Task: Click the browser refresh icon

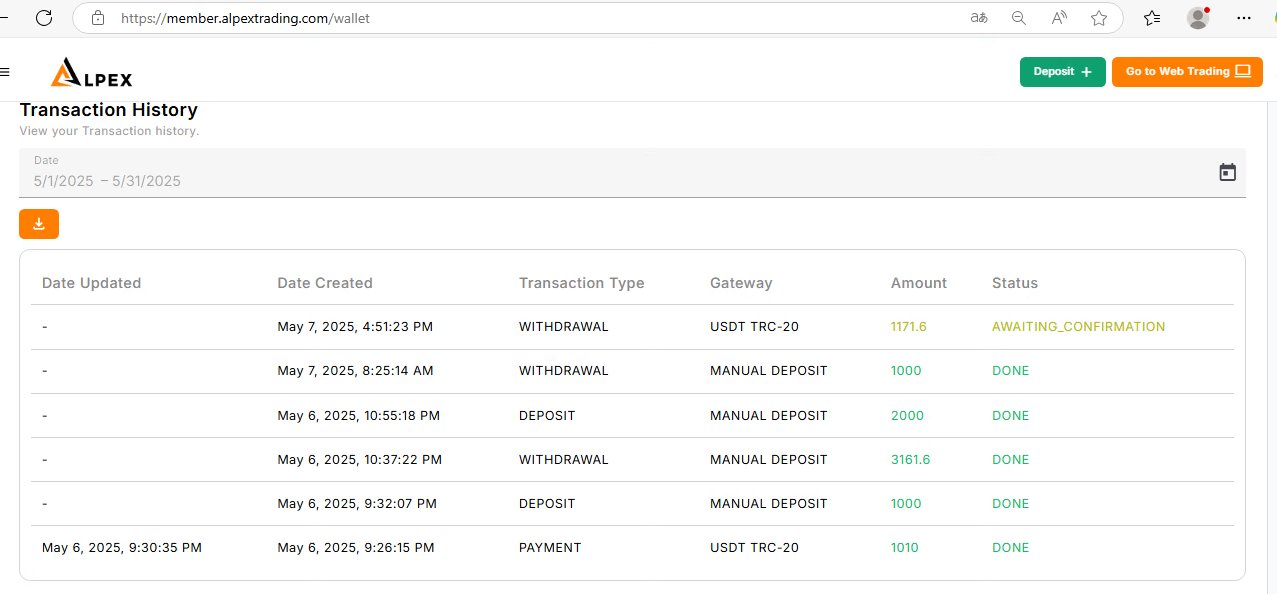Action: (44, 18)
